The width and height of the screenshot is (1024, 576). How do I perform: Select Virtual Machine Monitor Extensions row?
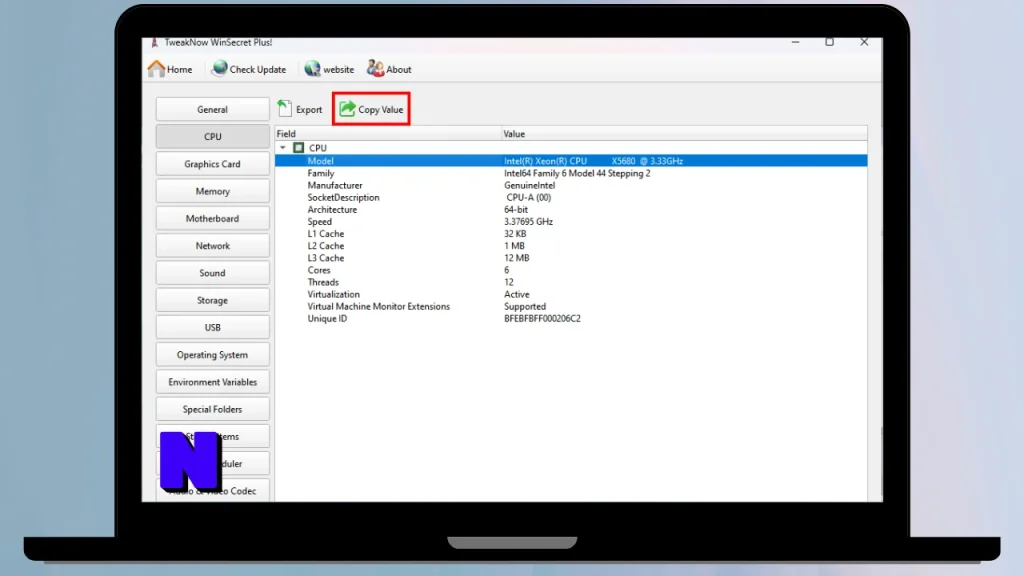(x=571, y=306)
